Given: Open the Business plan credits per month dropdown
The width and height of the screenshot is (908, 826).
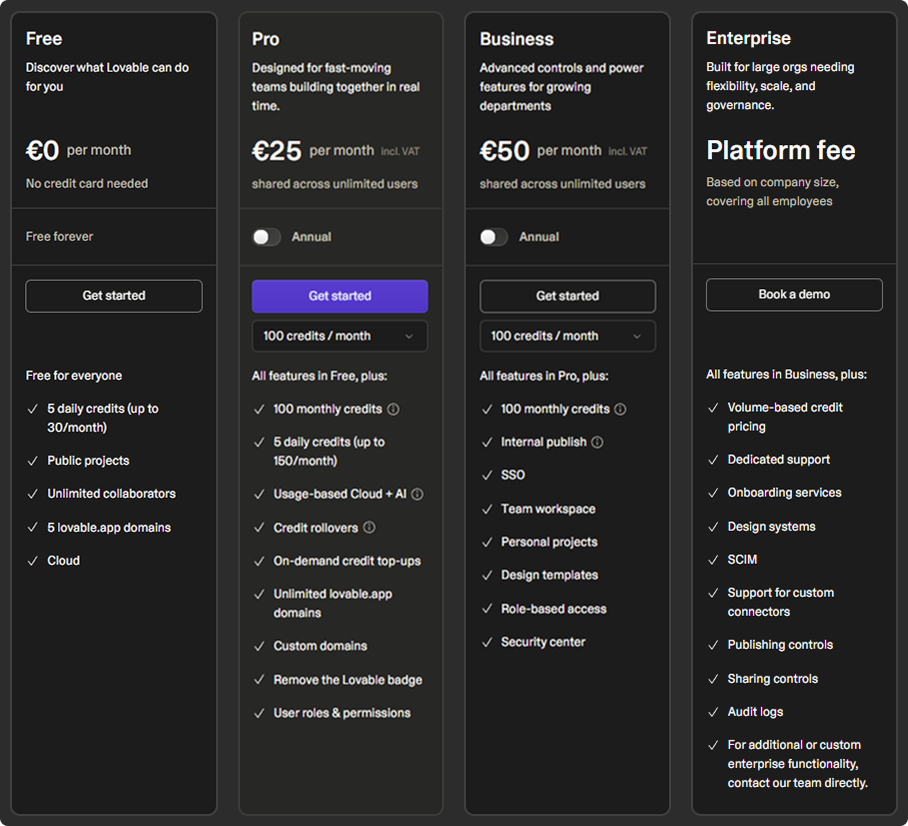Looking at the screenshot, I should pyautogui.click(x=568, y=336).
